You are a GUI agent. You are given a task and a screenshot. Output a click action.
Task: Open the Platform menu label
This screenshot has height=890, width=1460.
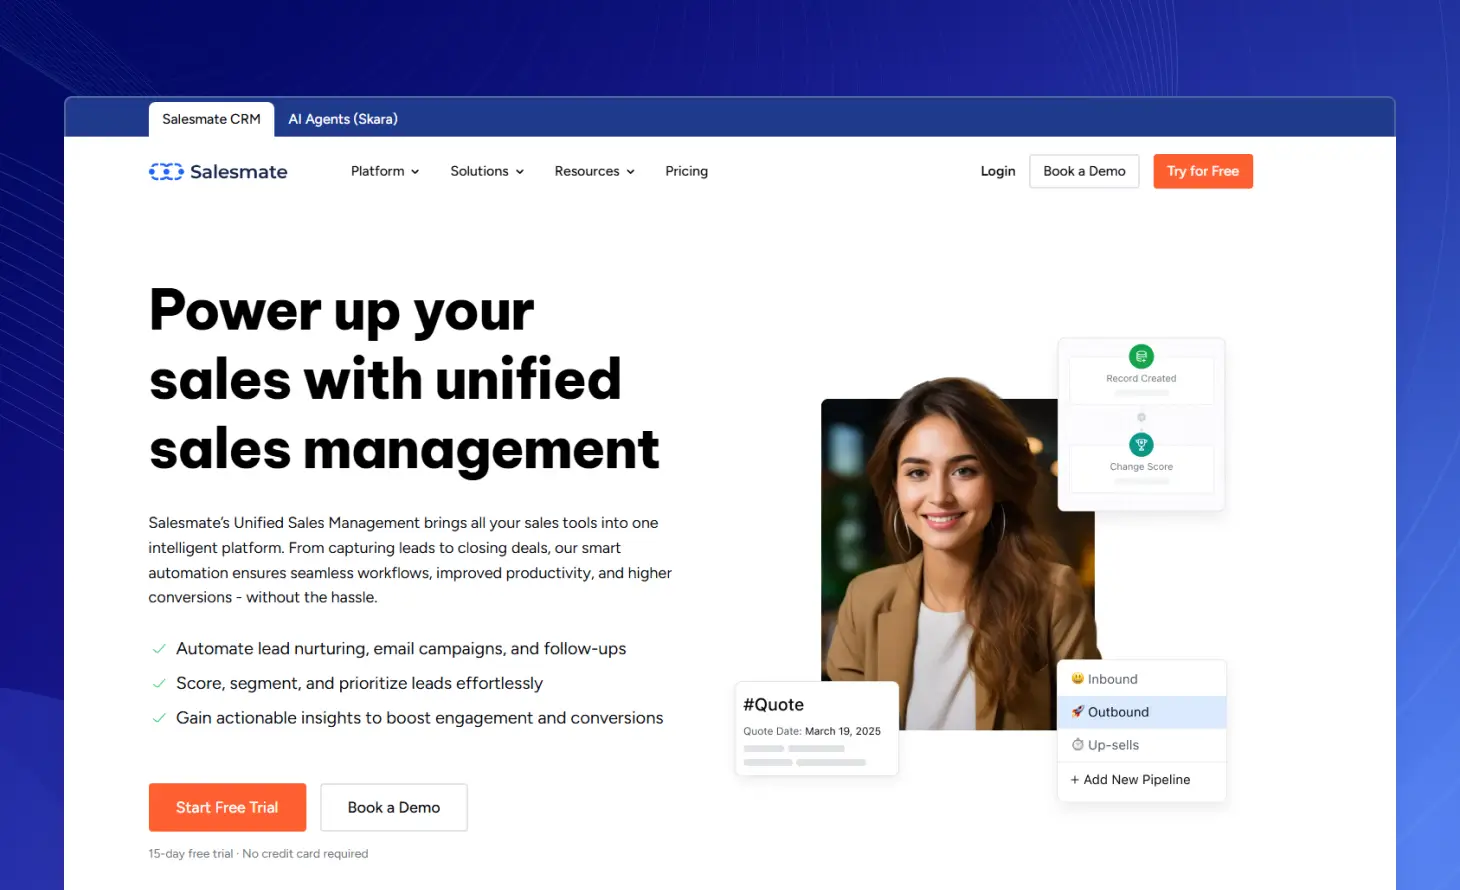coord(377,171)
